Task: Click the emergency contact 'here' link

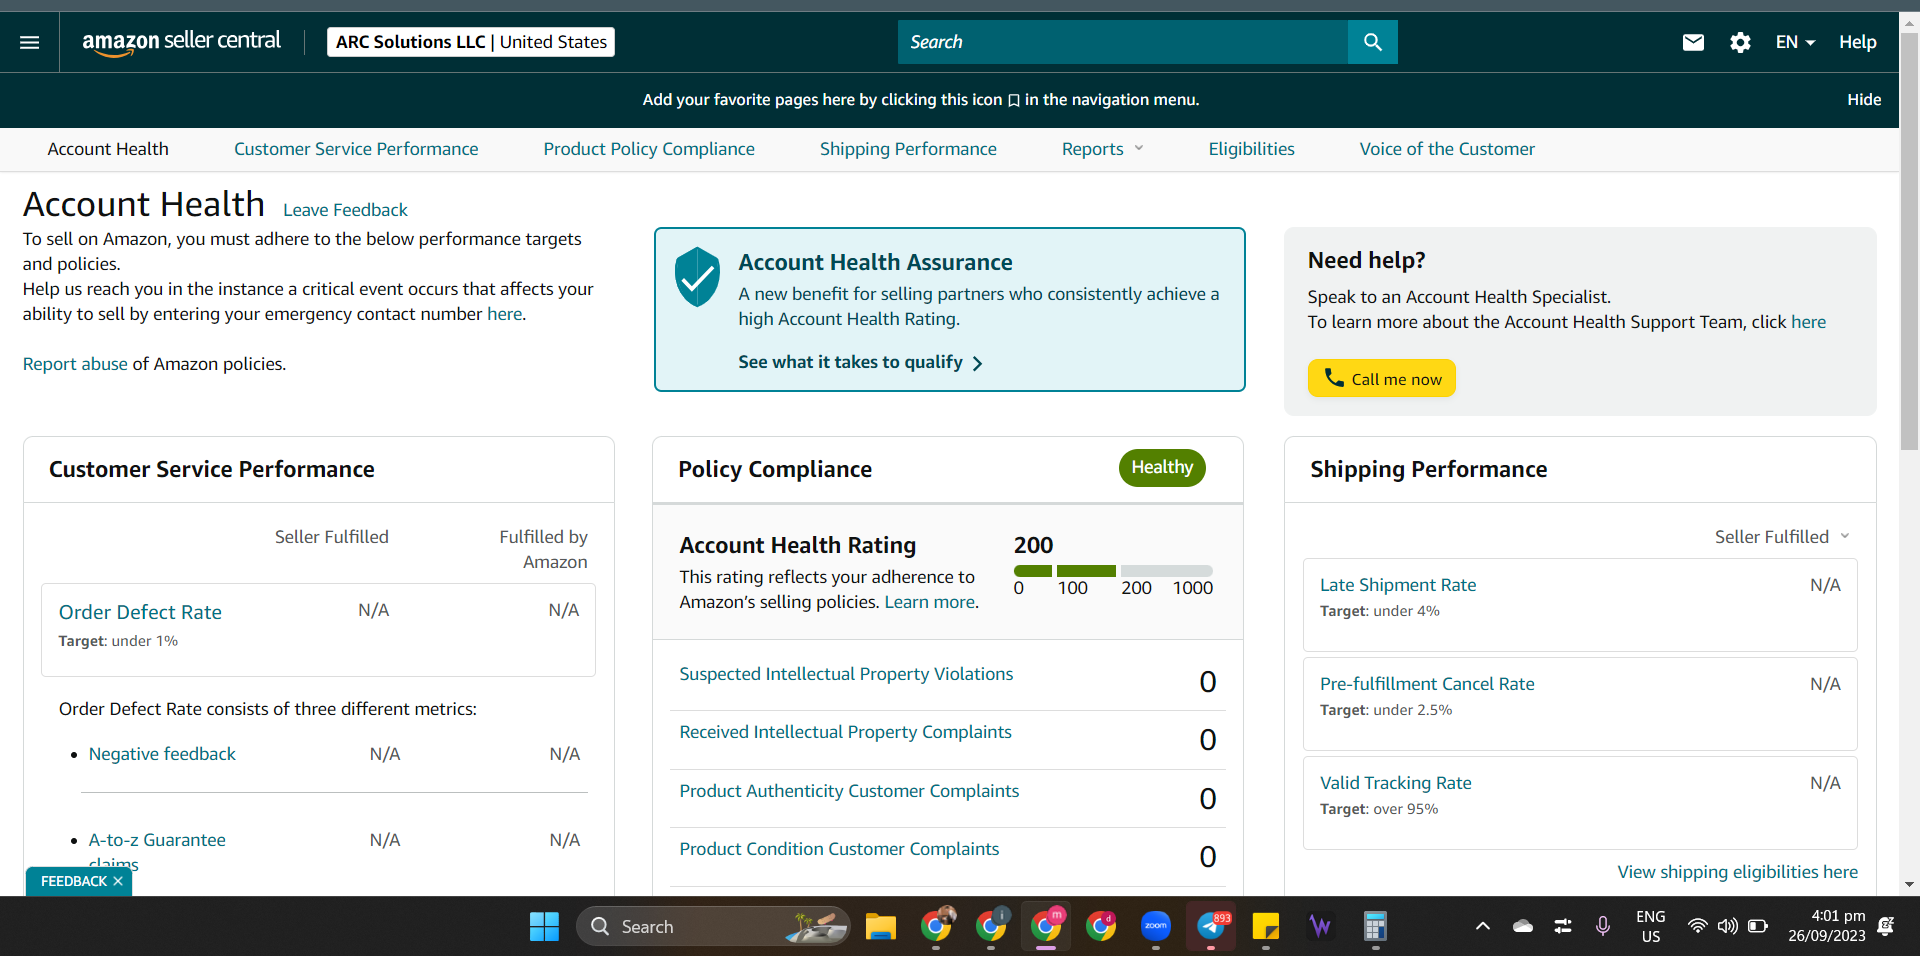Action: click(x=504, y=314)
